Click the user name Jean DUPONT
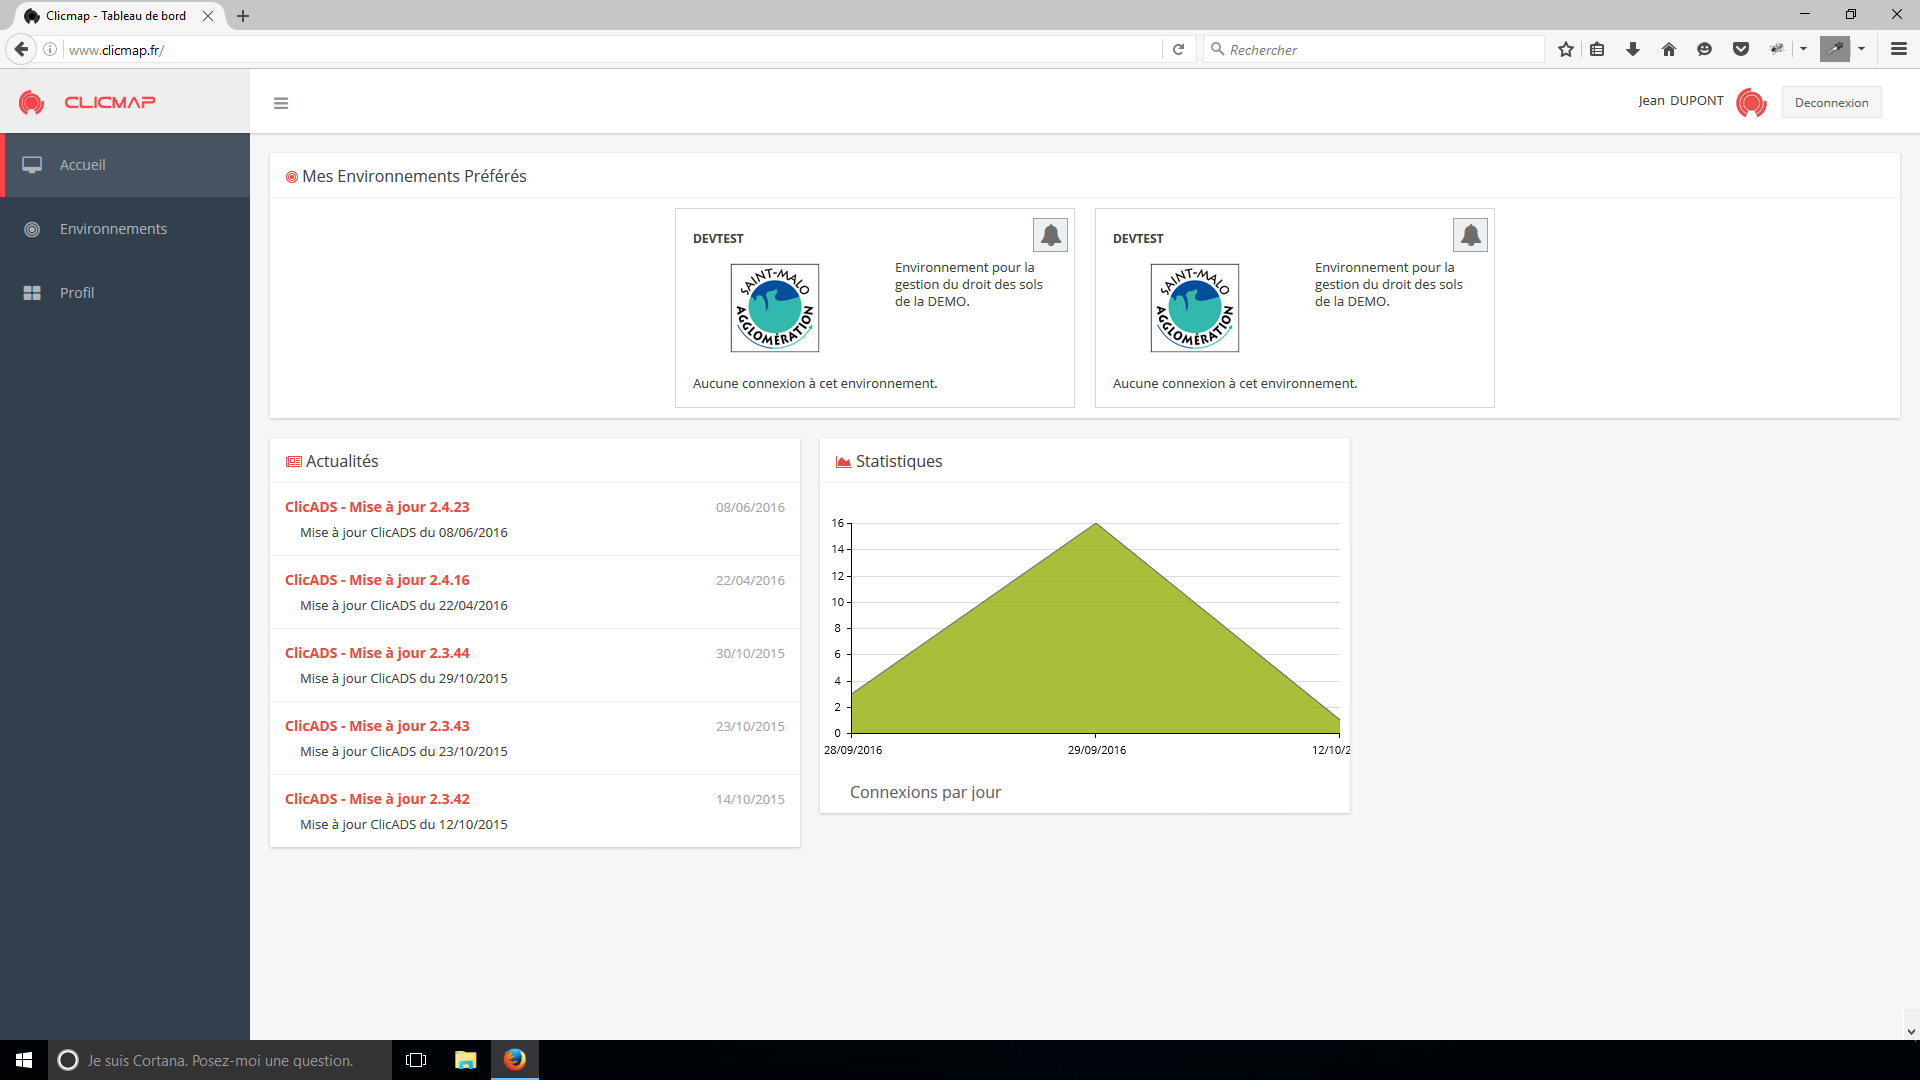The image size is (1920, 1080). tap(1680, 101)
